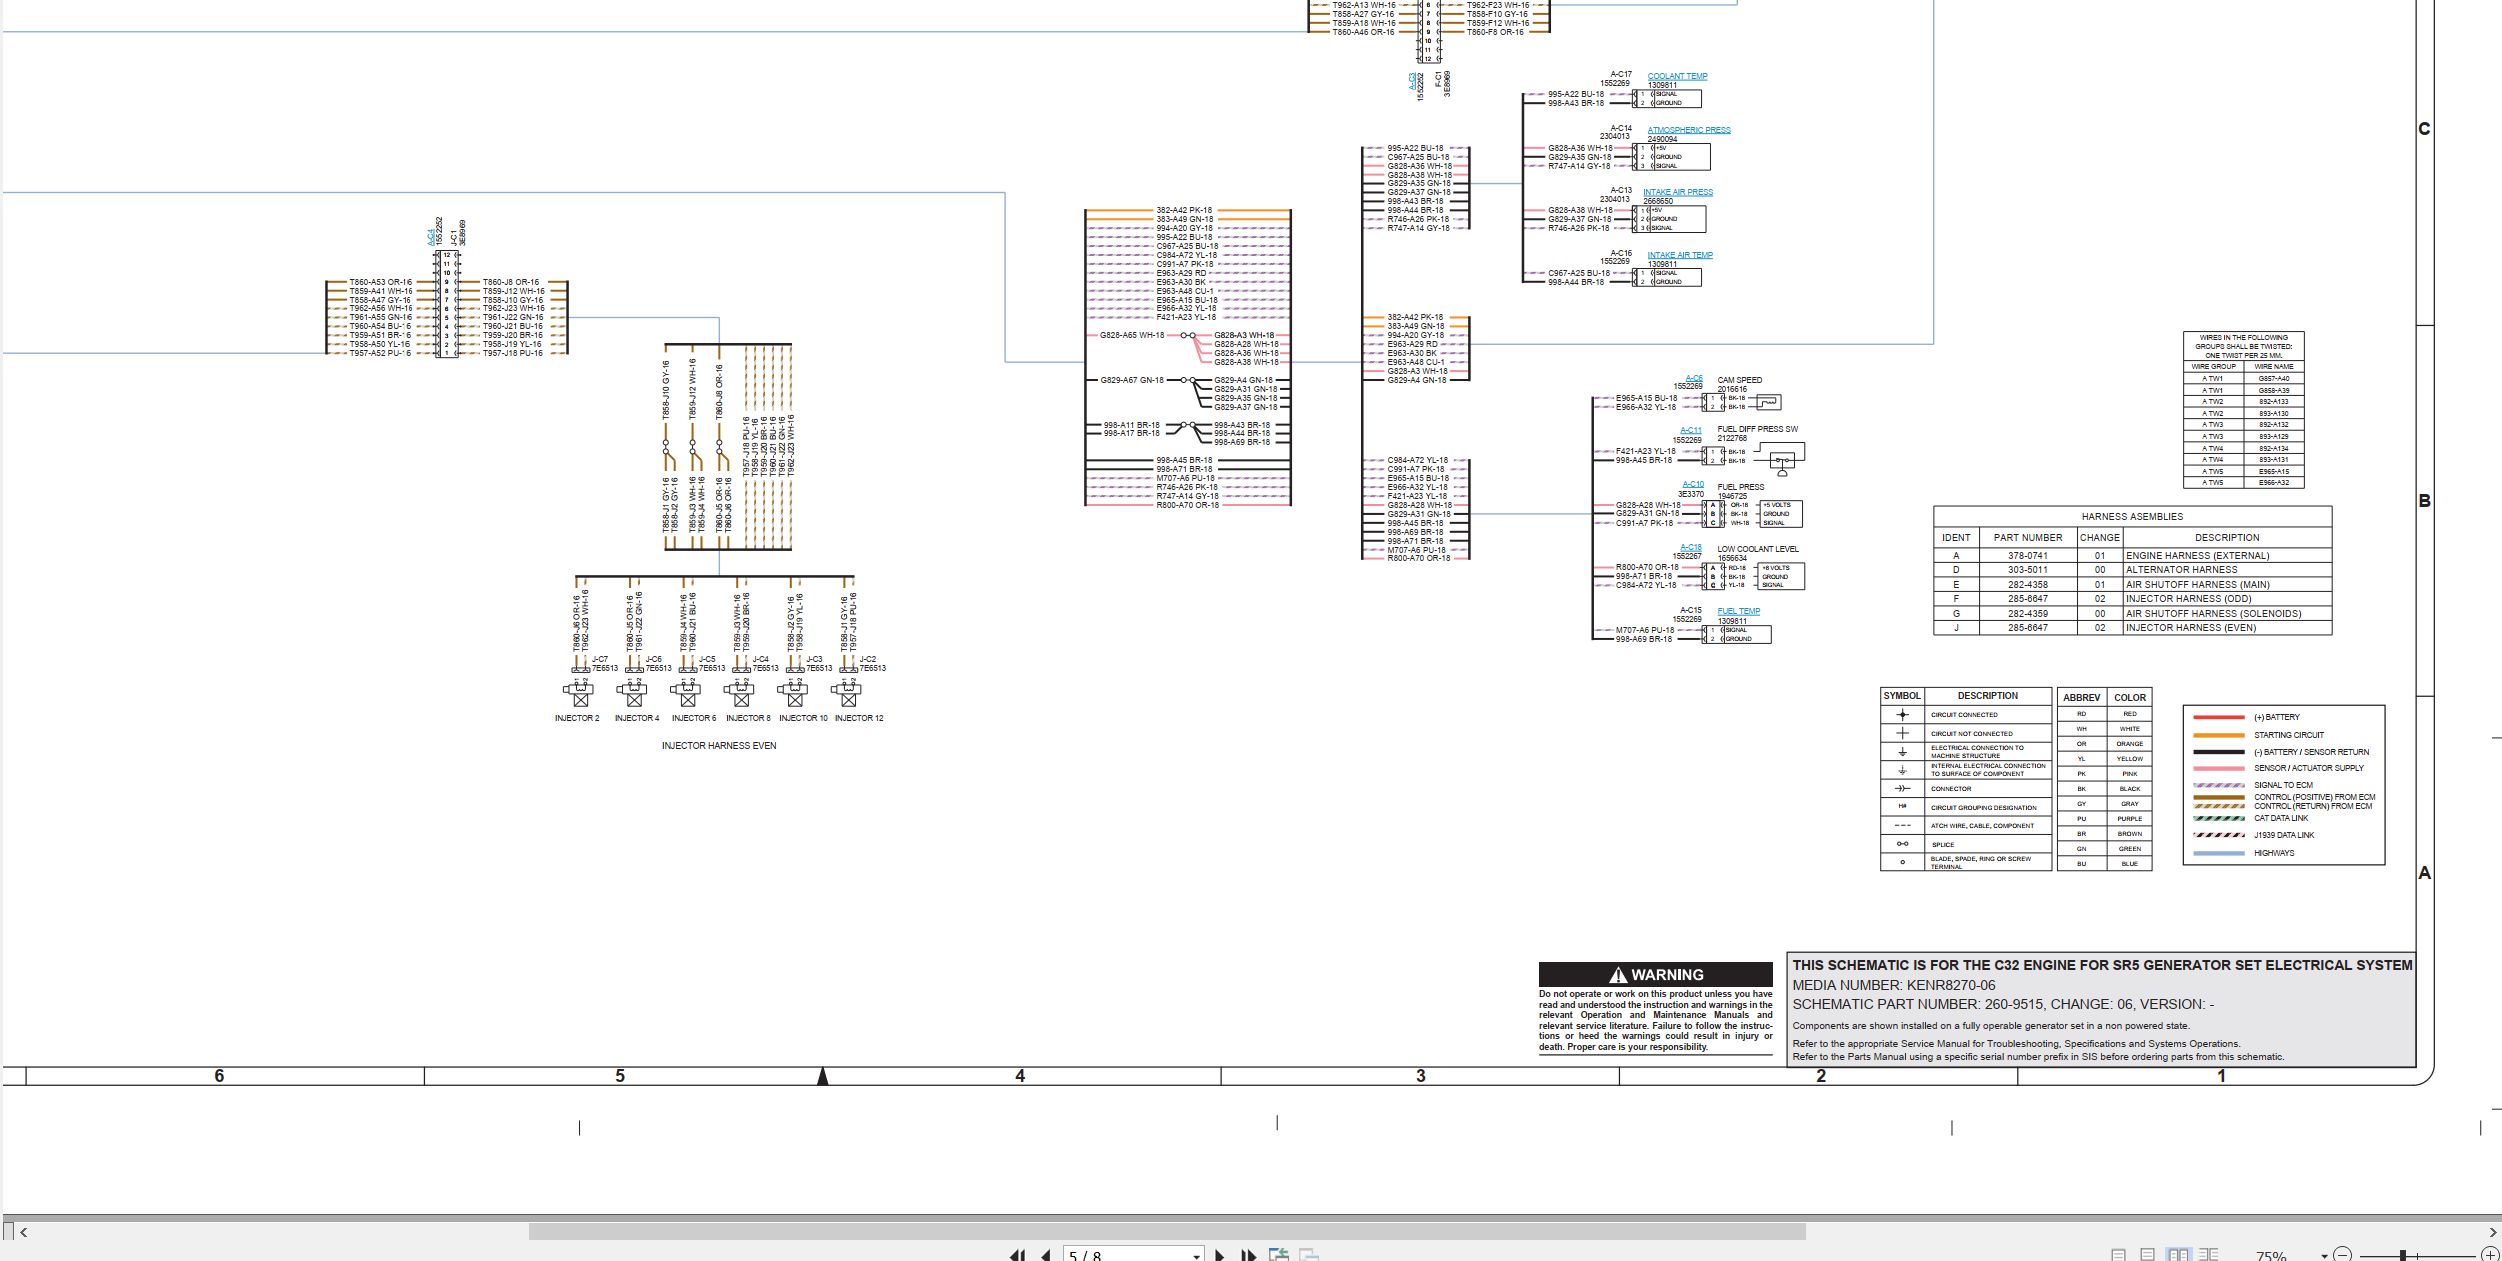Click the FUEL PRESS sensor label
2502x1261 pixels.
(1741, 487)
